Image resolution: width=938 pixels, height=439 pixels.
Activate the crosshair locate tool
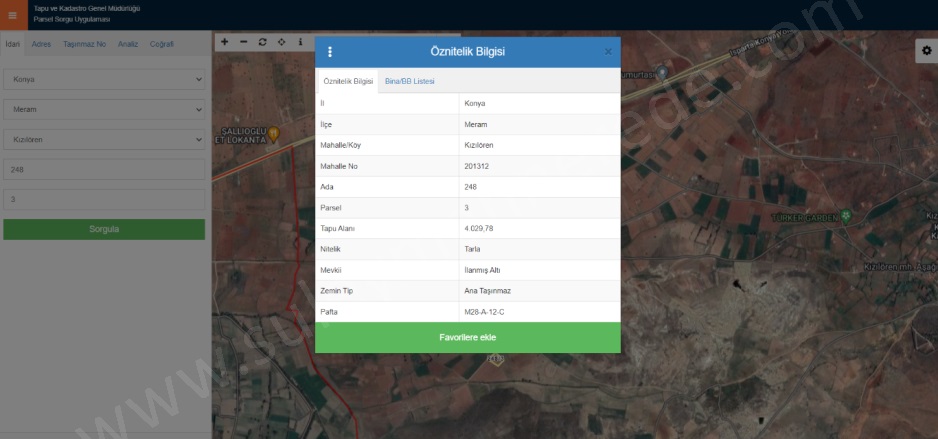tap(281, 42)
